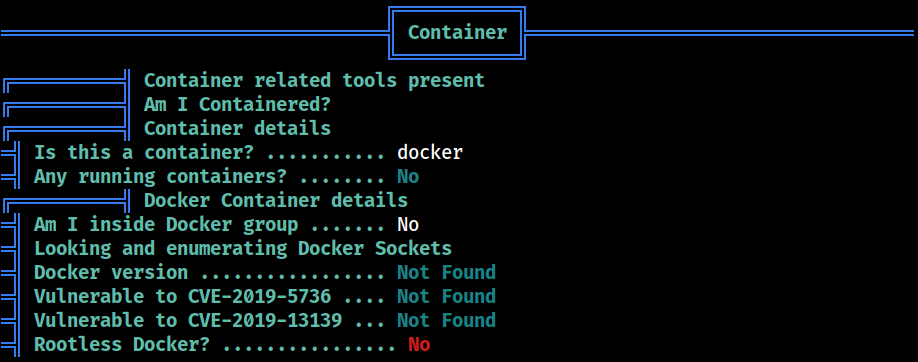Image resolution: width=918 pixels, height=362 pixels.
Task: Click 'Looking and enumerating Docker Sockets' line
Action: [x=243, y=248]
